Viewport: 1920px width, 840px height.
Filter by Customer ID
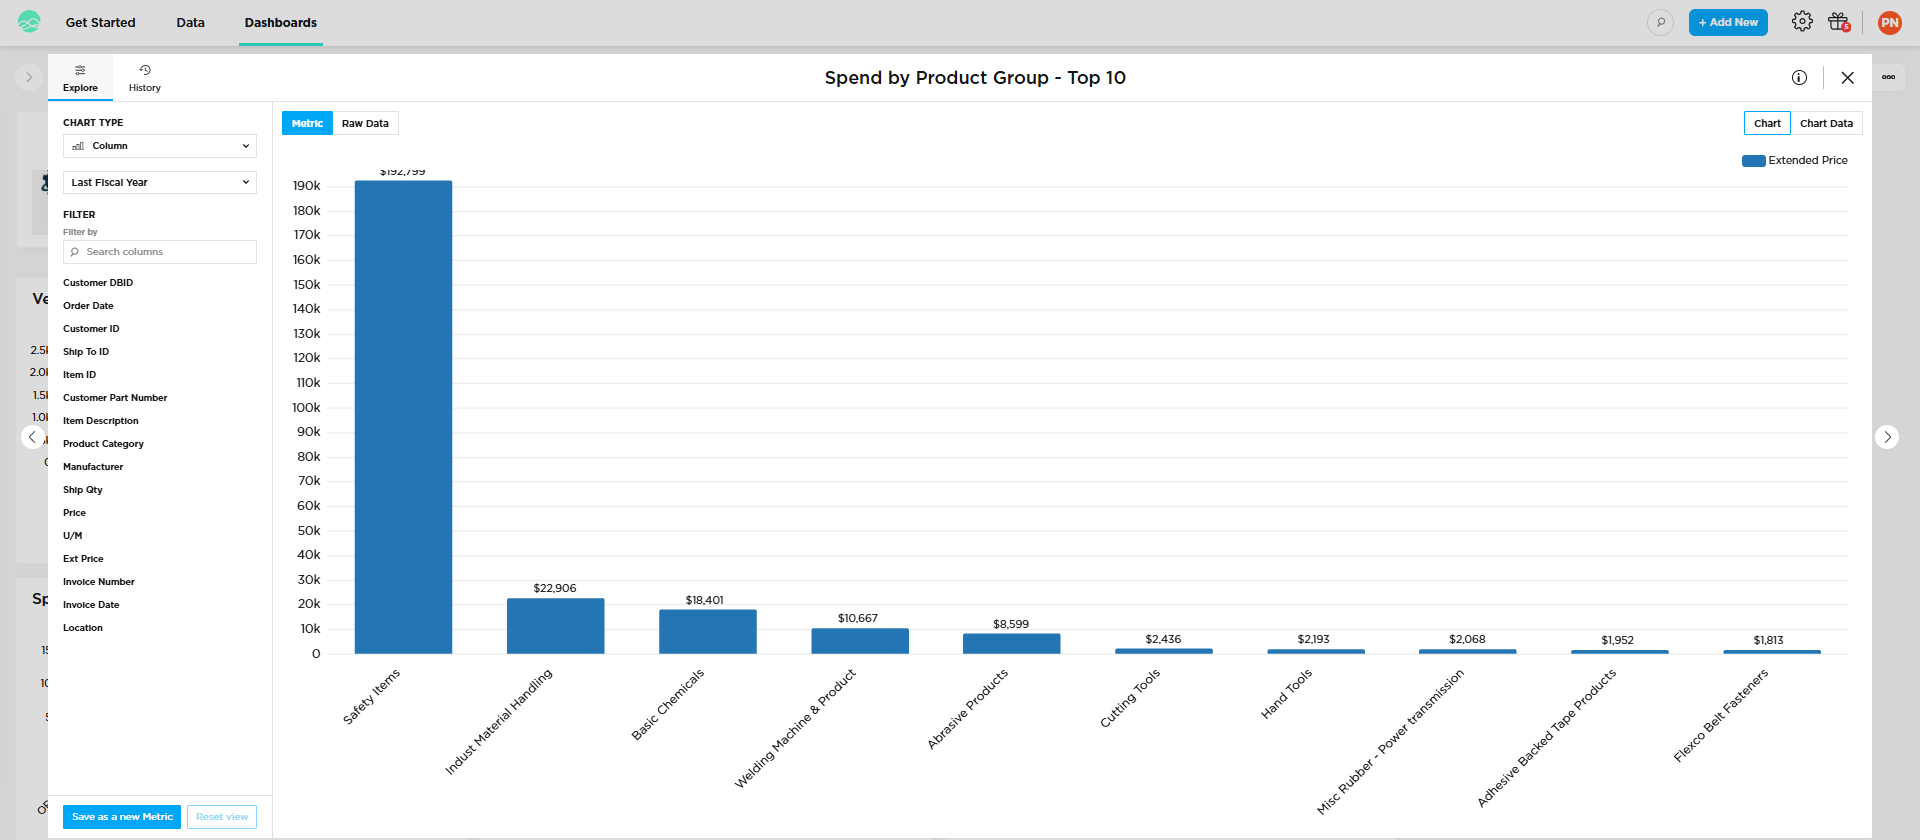91,329
